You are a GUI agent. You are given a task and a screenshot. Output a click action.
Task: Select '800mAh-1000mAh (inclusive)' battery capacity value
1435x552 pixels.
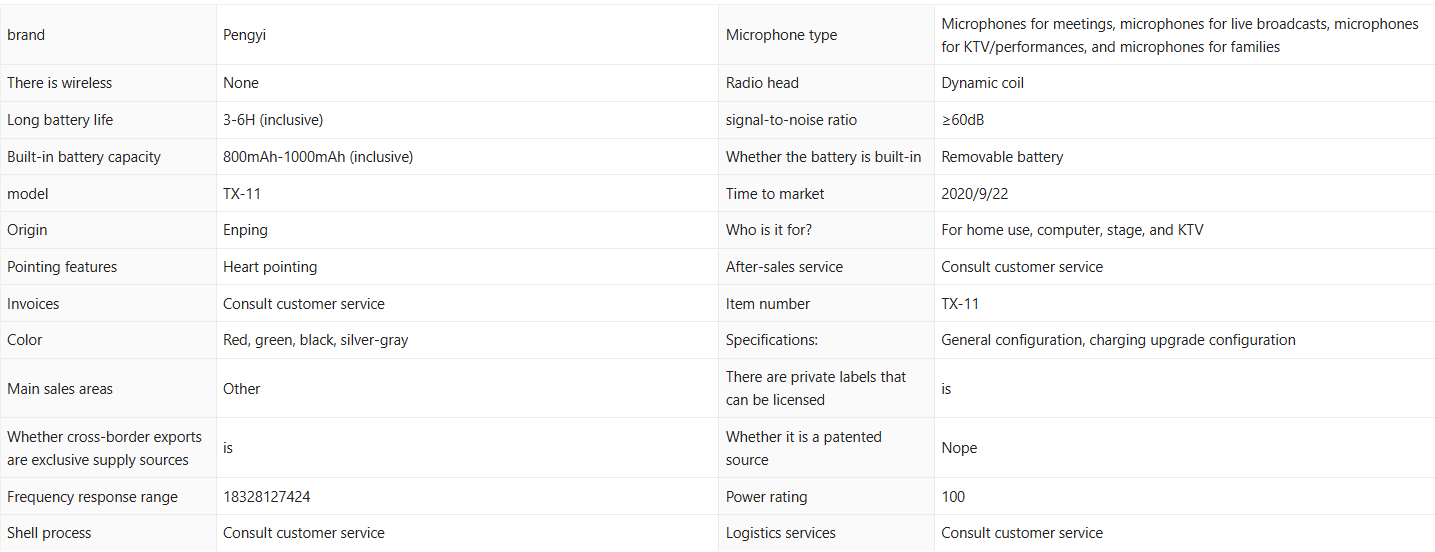point(318,157)
